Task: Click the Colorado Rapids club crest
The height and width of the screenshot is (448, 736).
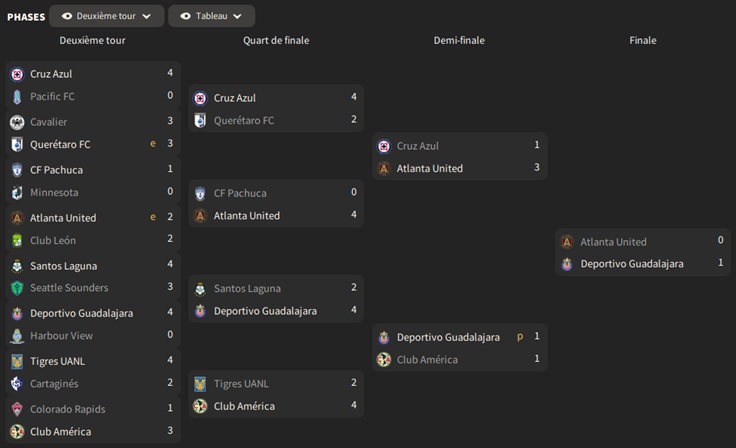Action: pyautogui.click(x=17, y=409)
